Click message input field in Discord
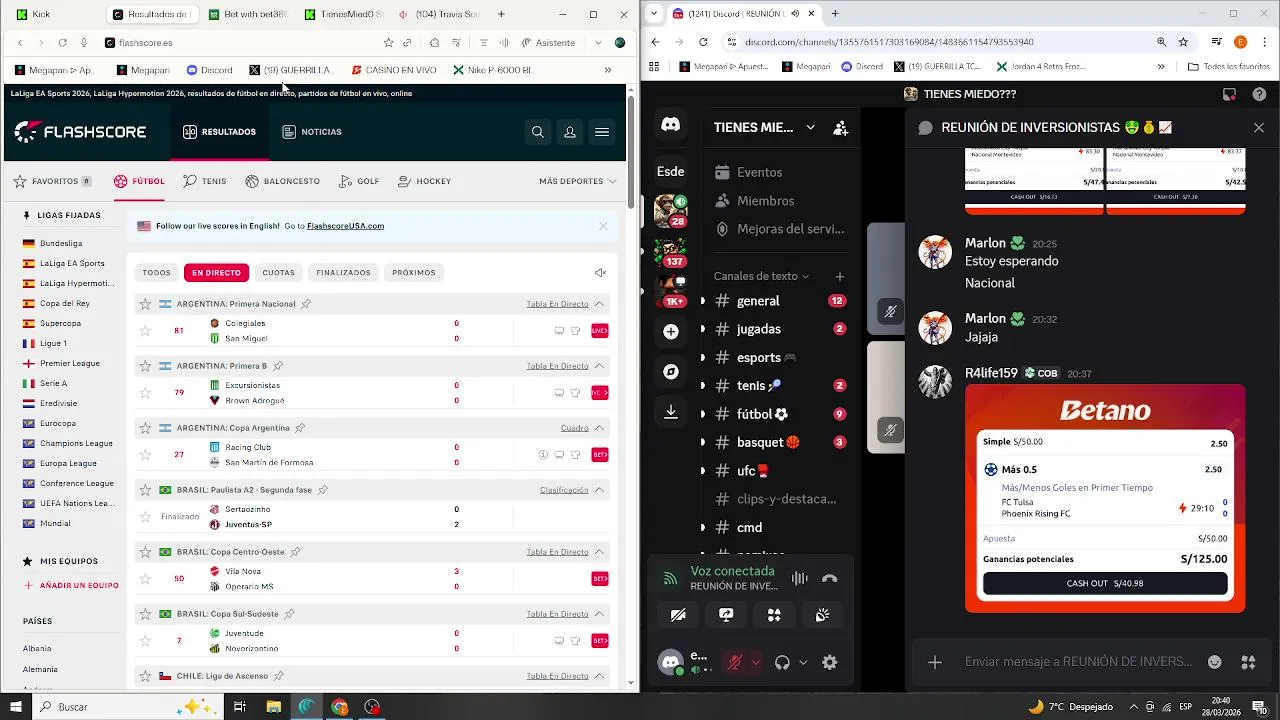Image resolution: width=1280 pixels, height=720 pixels. coord(1078,662)
